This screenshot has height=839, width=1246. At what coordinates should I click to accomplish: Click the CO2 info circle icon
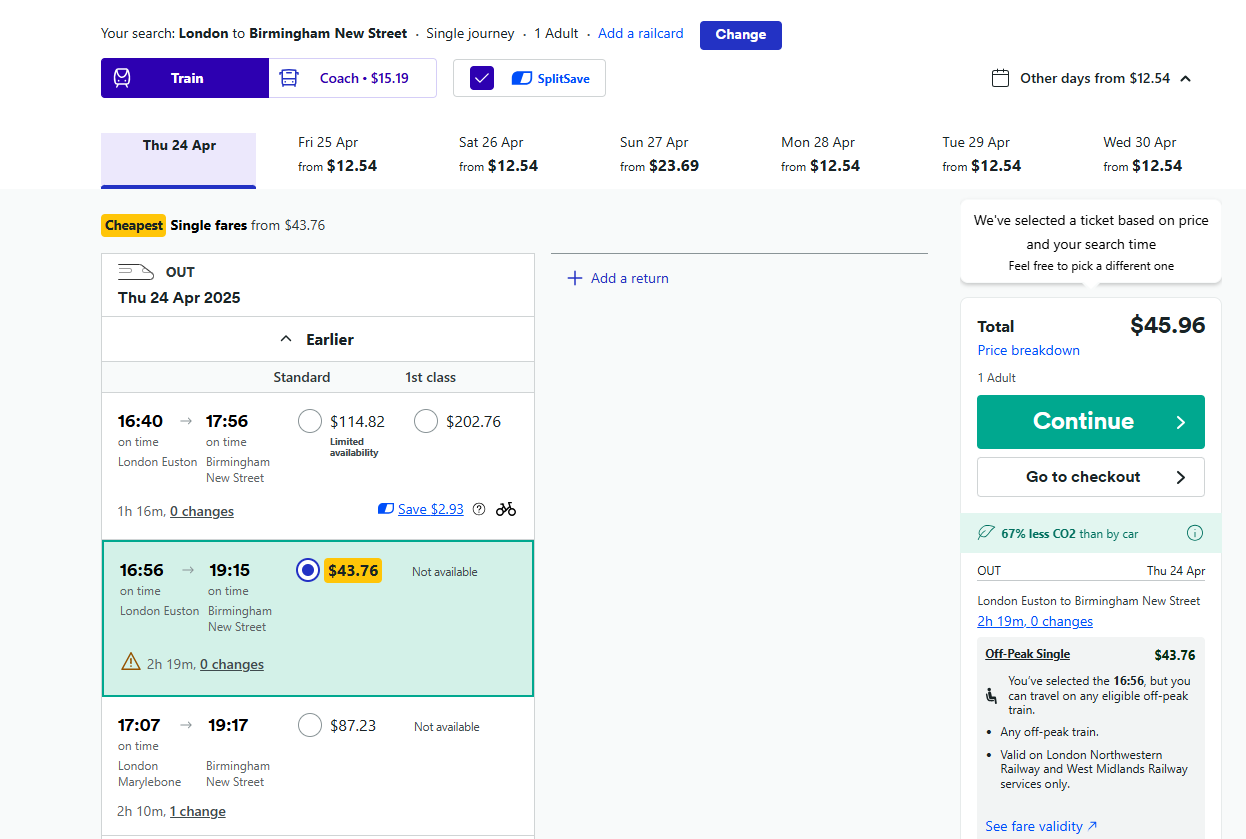coord(1194,533)
